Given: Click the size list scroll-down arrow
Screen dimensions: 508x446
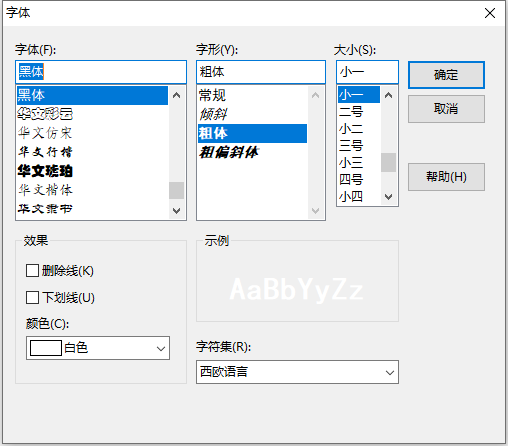Looking at the screenshot, I should (x=388, y=197).
